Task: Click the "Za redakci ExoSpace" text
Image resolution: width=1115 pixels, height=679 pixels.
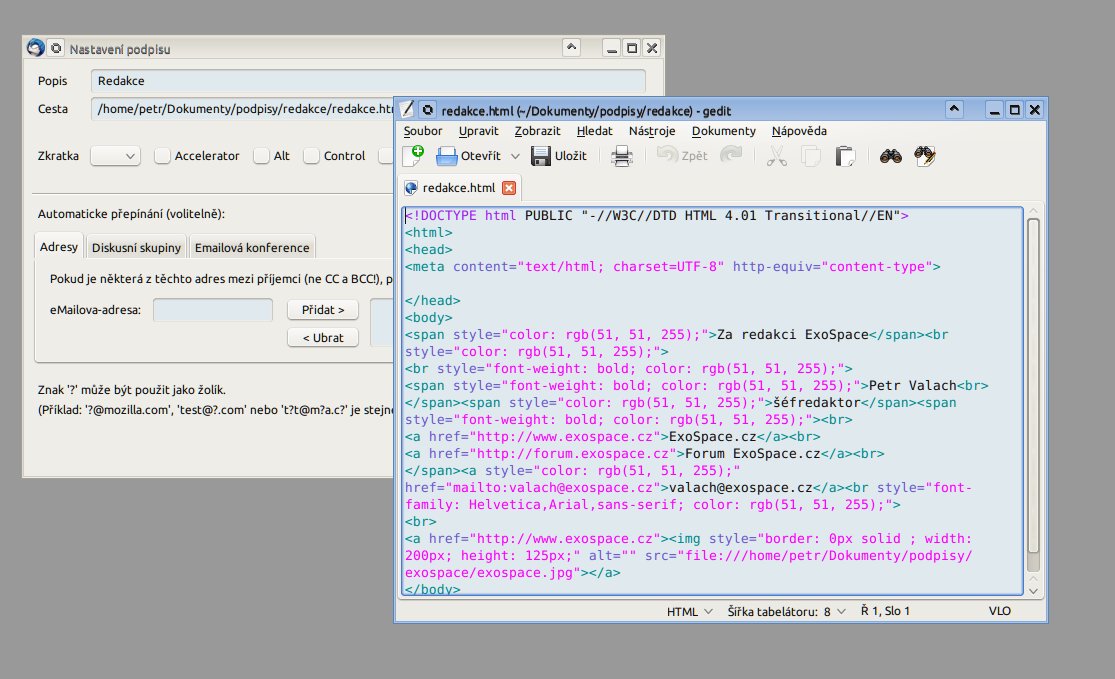Action: [793, 335]
